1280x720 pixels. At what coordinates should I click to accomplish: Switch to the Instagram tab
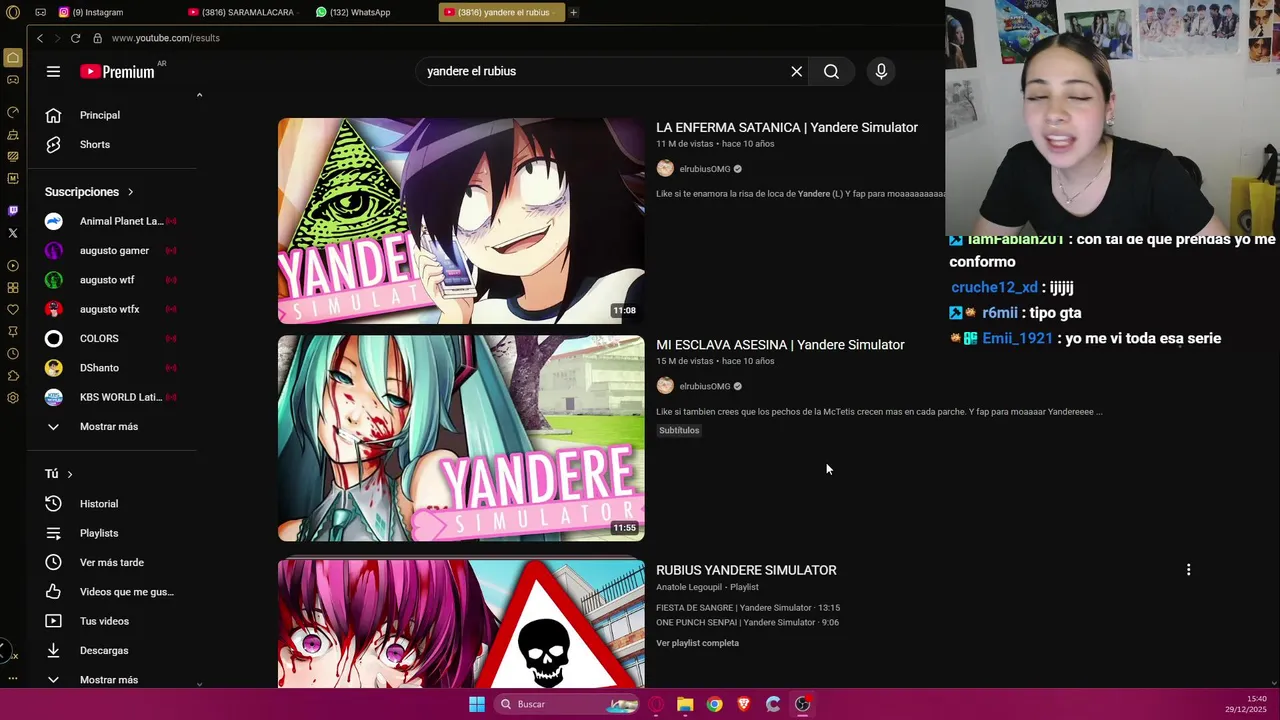click(100, 12)
